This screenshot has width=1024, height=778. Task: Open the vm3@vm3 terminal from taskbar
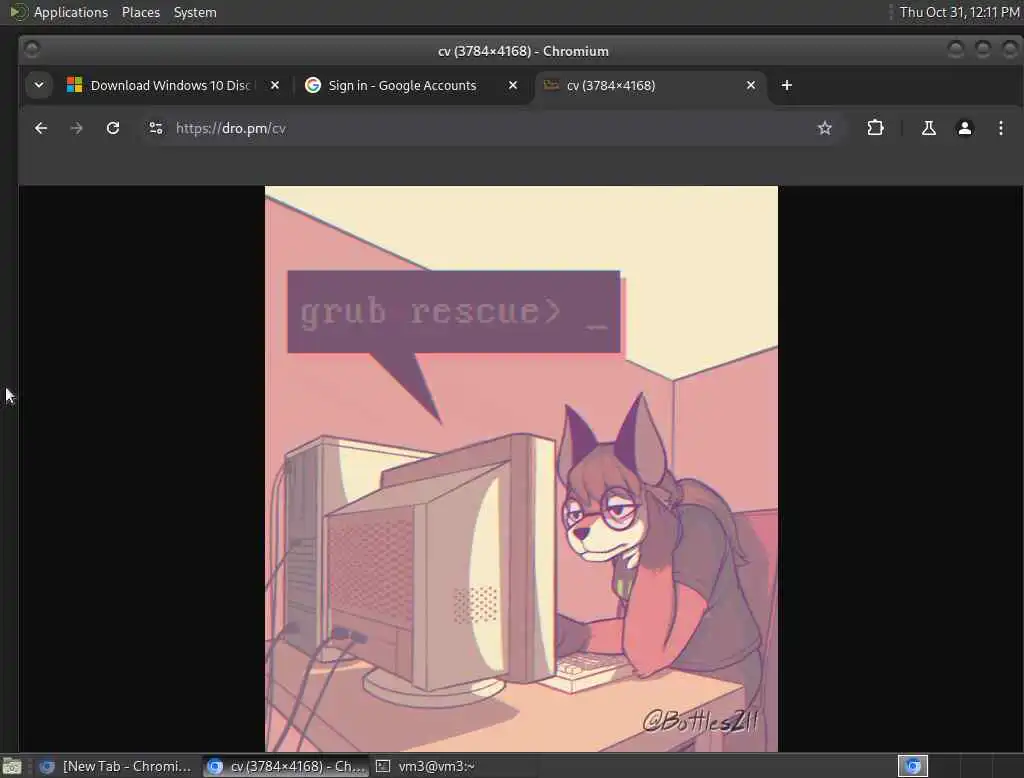click(x=426, y=766)
